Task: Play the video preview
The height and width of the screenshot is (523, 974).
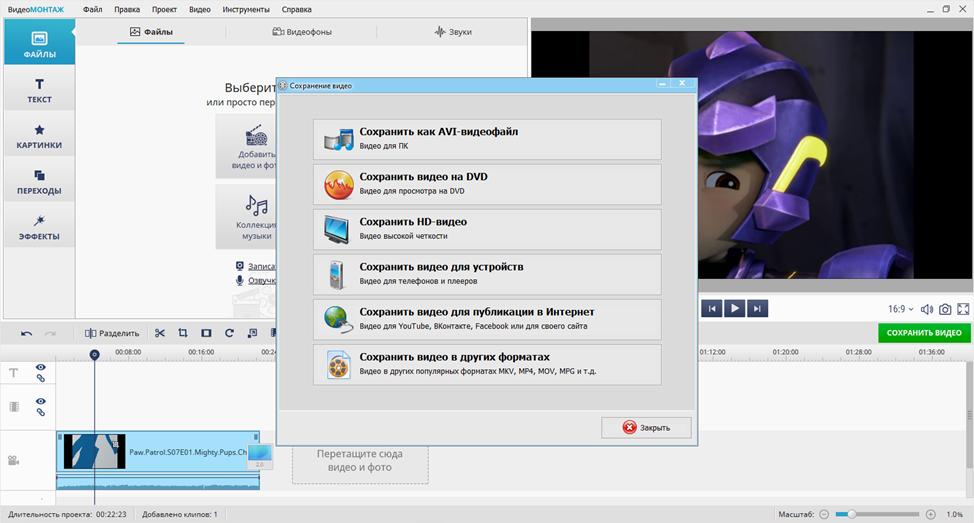Action: click(x=734, y=309)
